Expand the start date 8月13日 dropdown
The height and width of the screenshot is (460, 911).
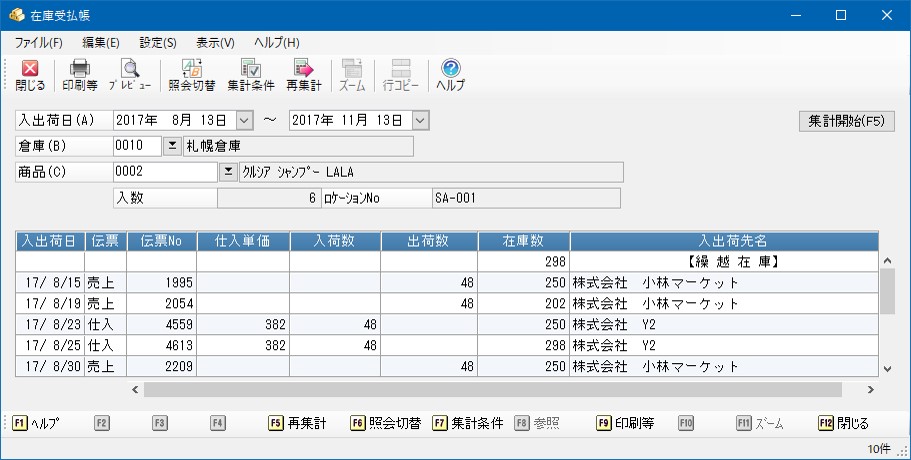(x=245, y=120)
